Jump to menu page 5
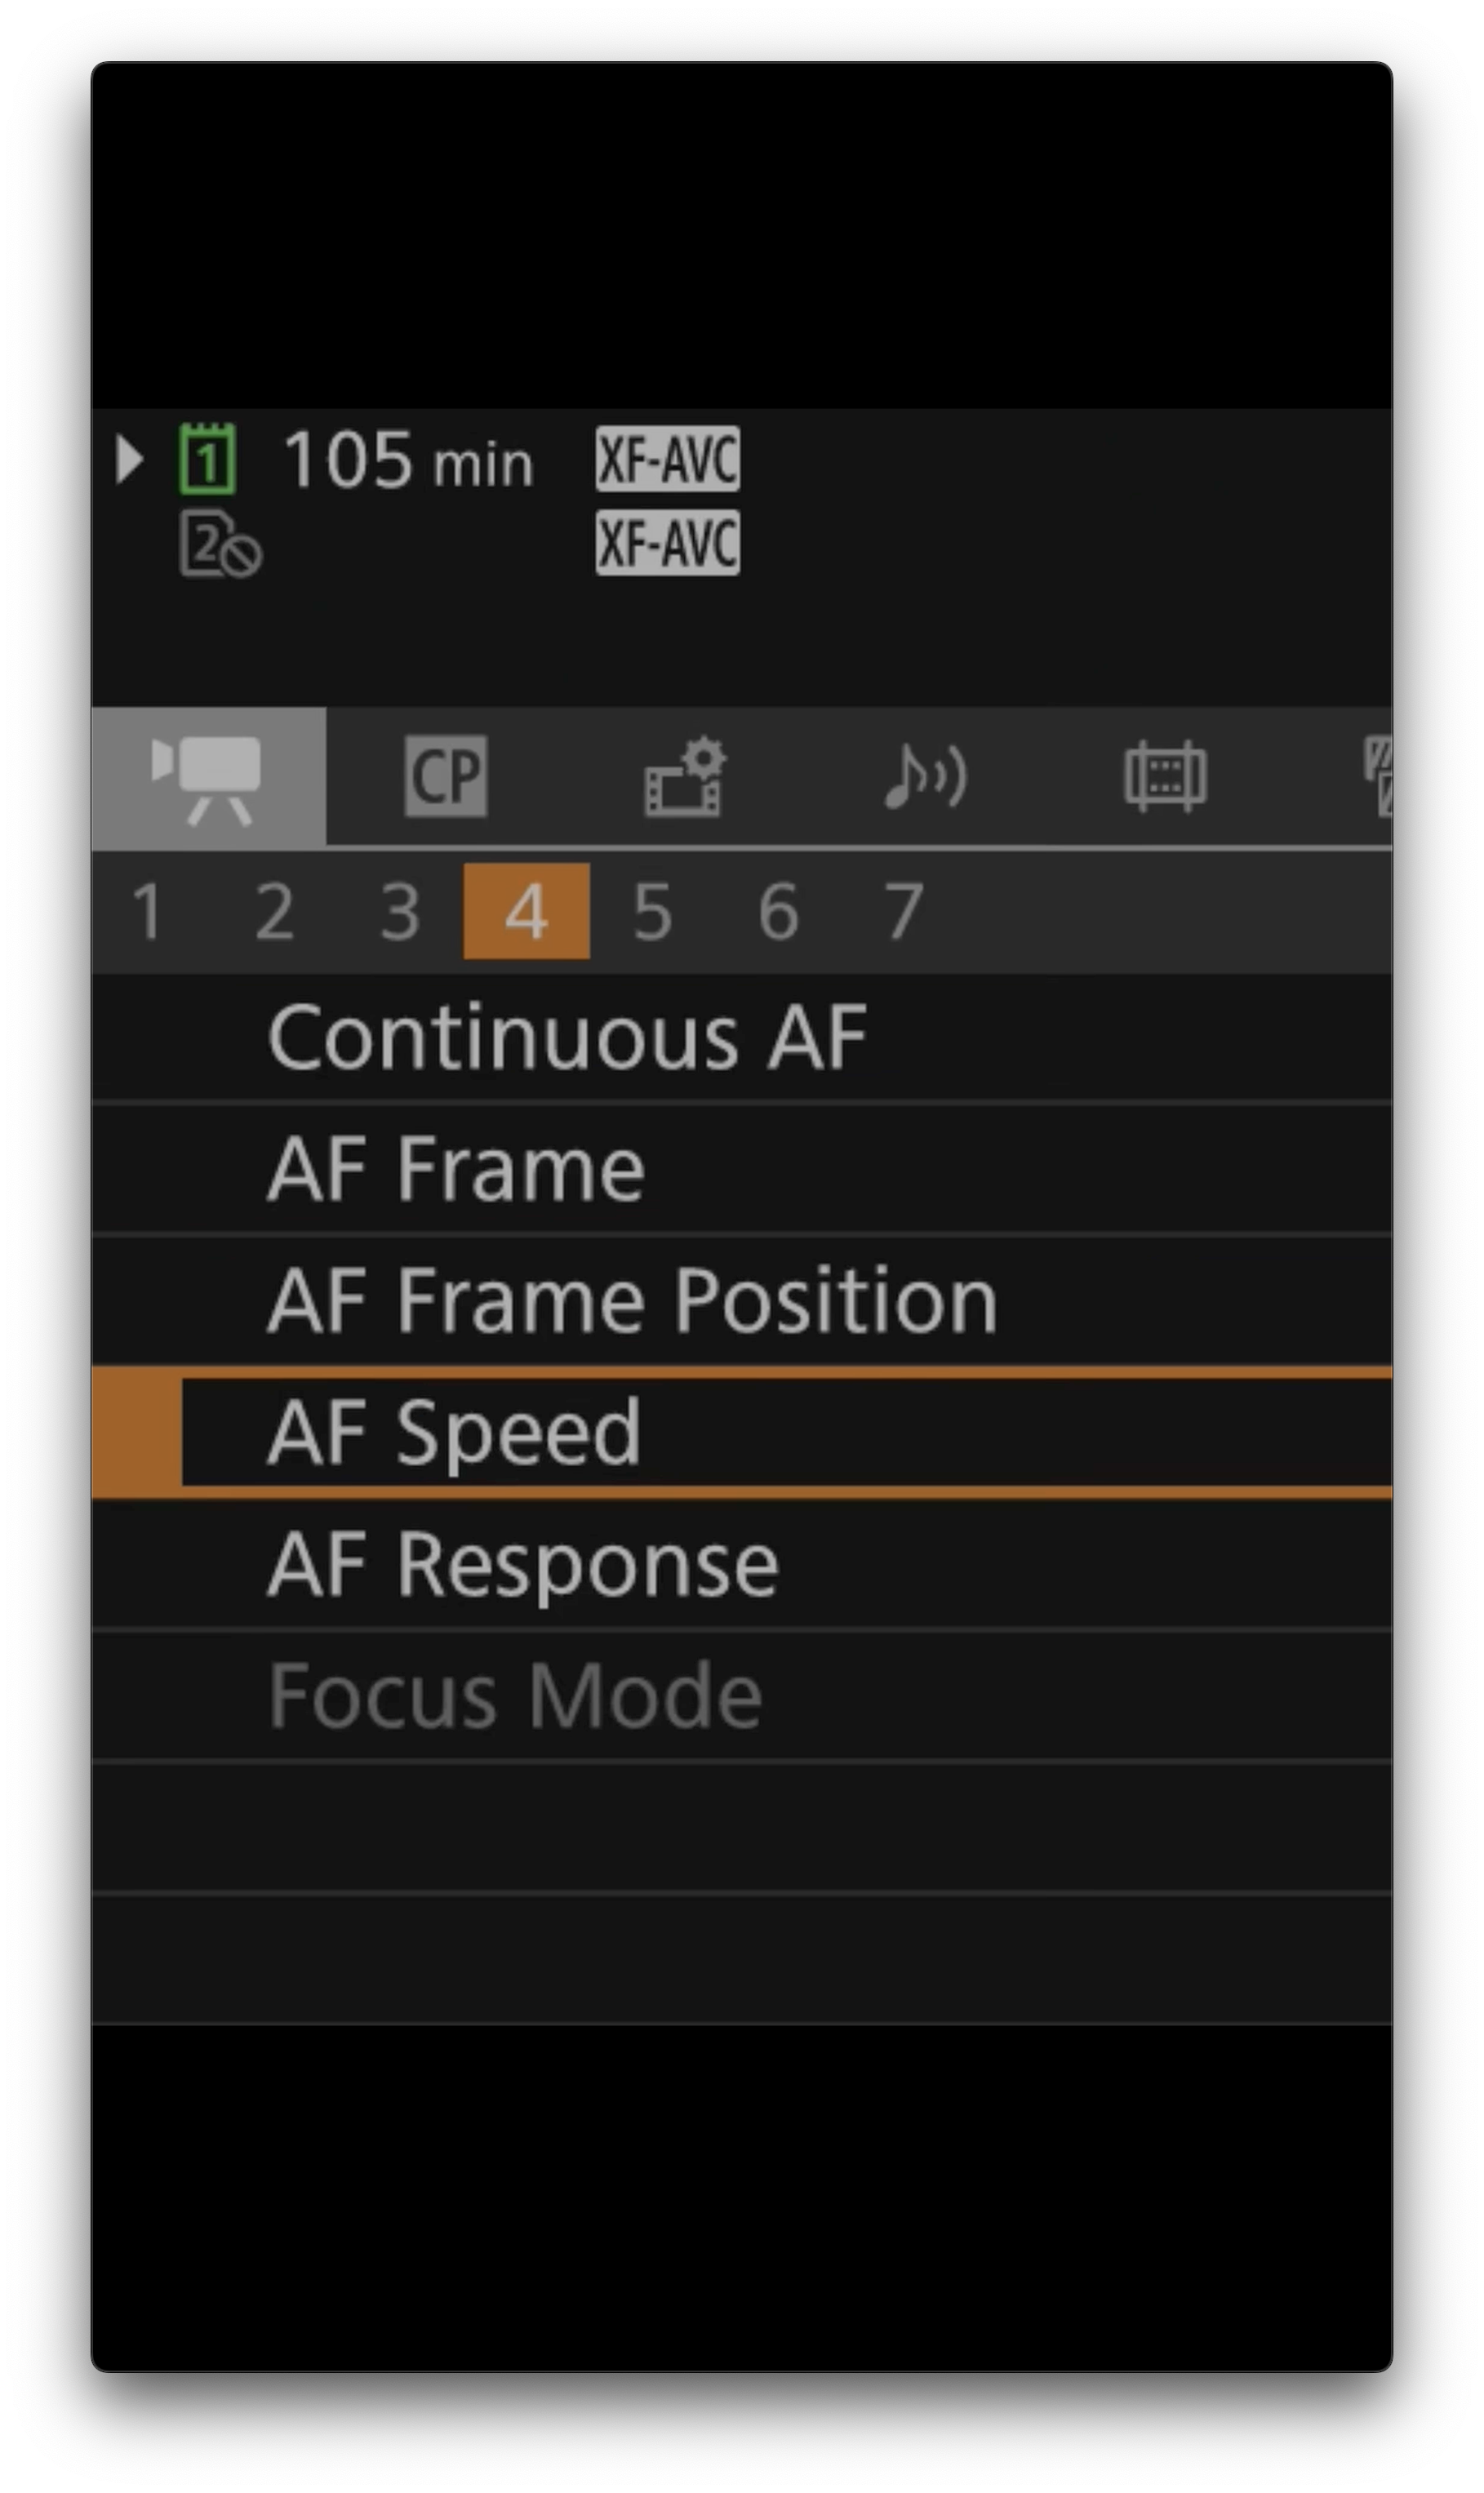Image resolution: width=1484 pixels, height=2493 pixels. pyautogui.click(x=652, y=911)
